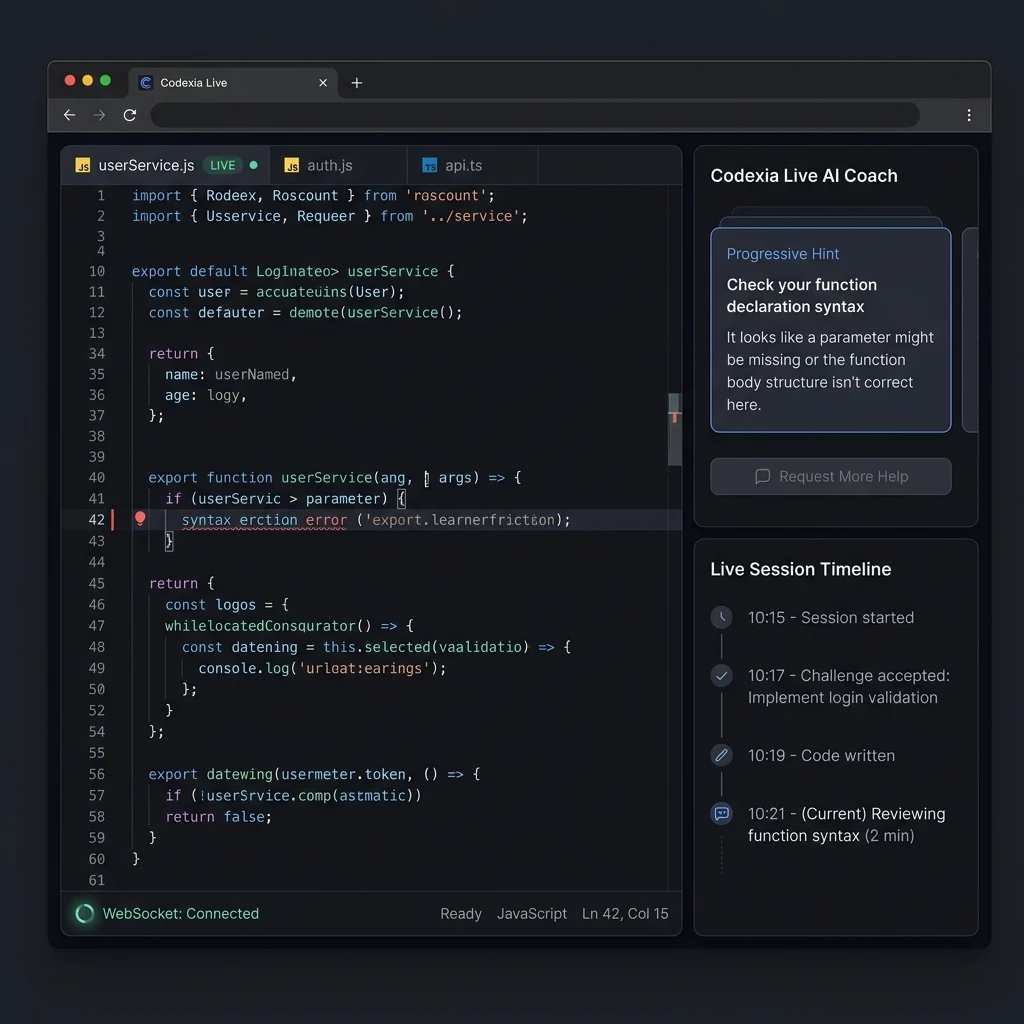Close the Codexia Live browser tab
The height and width of the screenshot is (1024, 1024).
[x=323, y=83]
